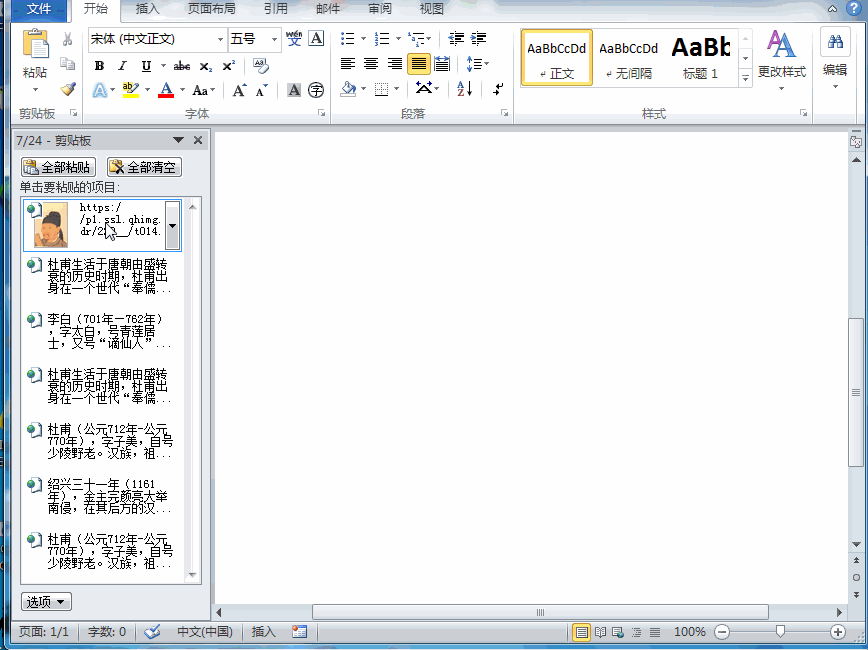Viewport: 868px width, 650px height.
Task: Expand the 选项 dropdown in clipboard pane
Action: (47, 601)
